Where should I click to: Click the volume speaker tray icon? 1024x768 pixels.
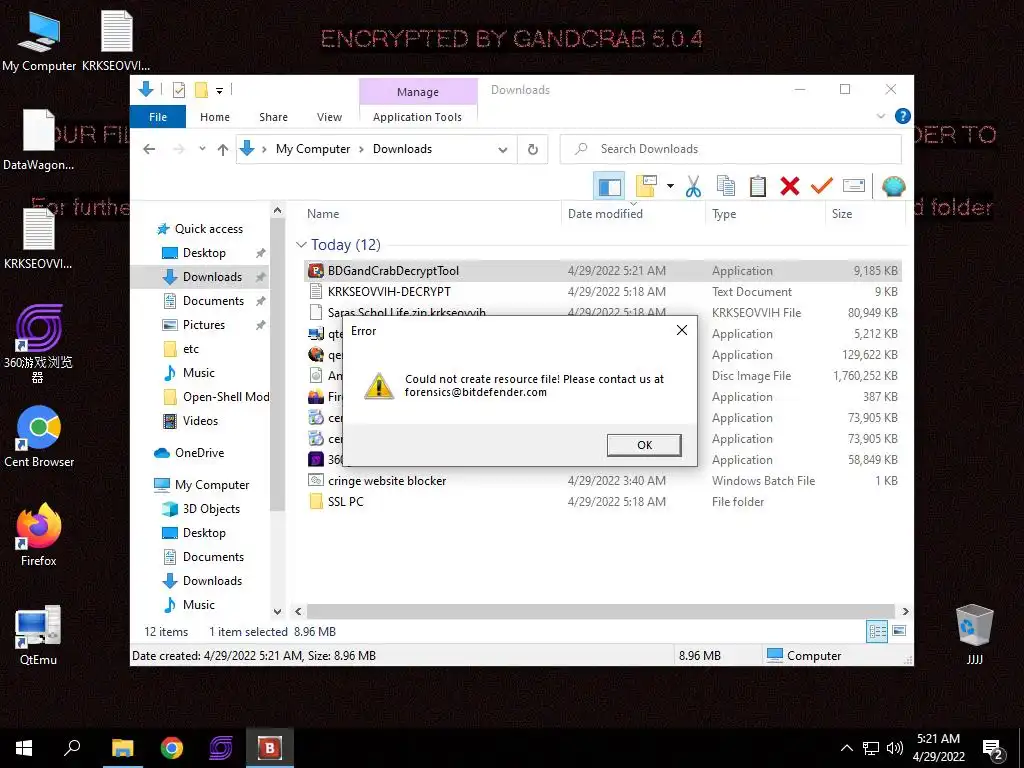click(x=894, y=748)
